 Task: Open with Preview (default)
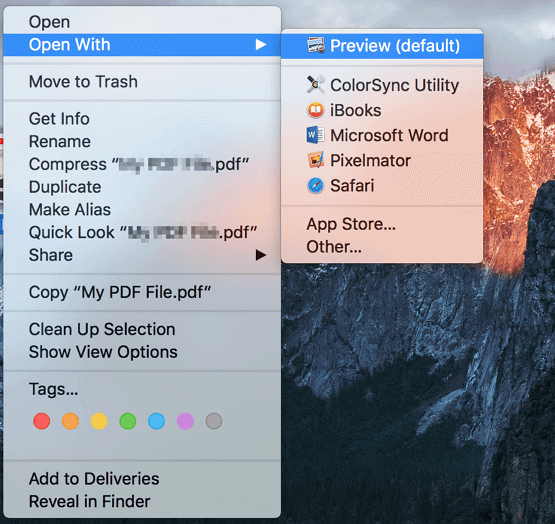(x=382, y=46)
